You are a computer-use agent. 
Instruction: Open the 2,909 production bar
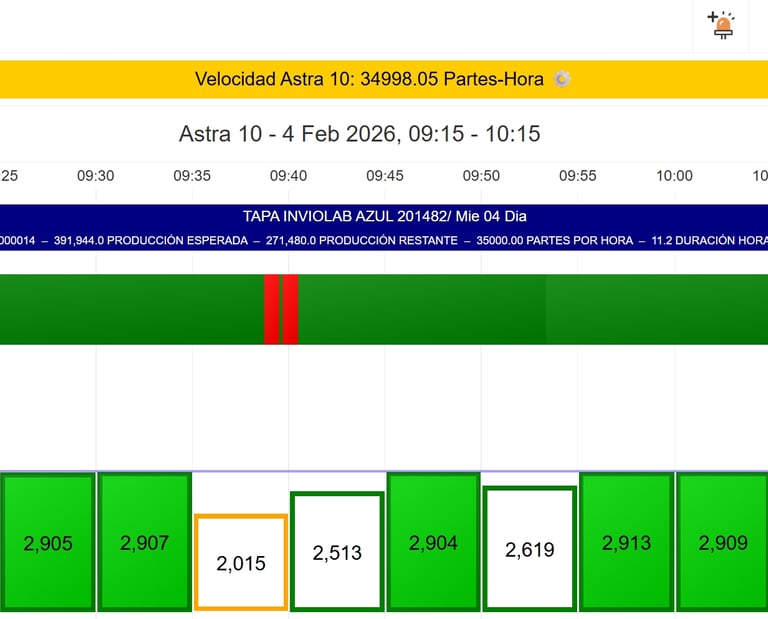click(x=722, y=542)
